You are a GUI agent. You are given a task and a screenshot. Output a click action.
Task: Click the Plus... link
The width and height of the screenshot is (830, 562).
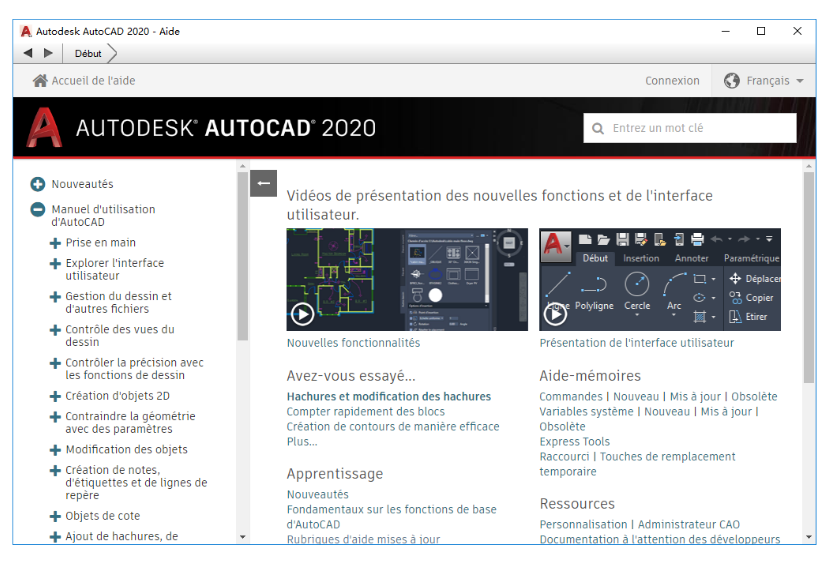pyautogui.click(x=302, y=441)
